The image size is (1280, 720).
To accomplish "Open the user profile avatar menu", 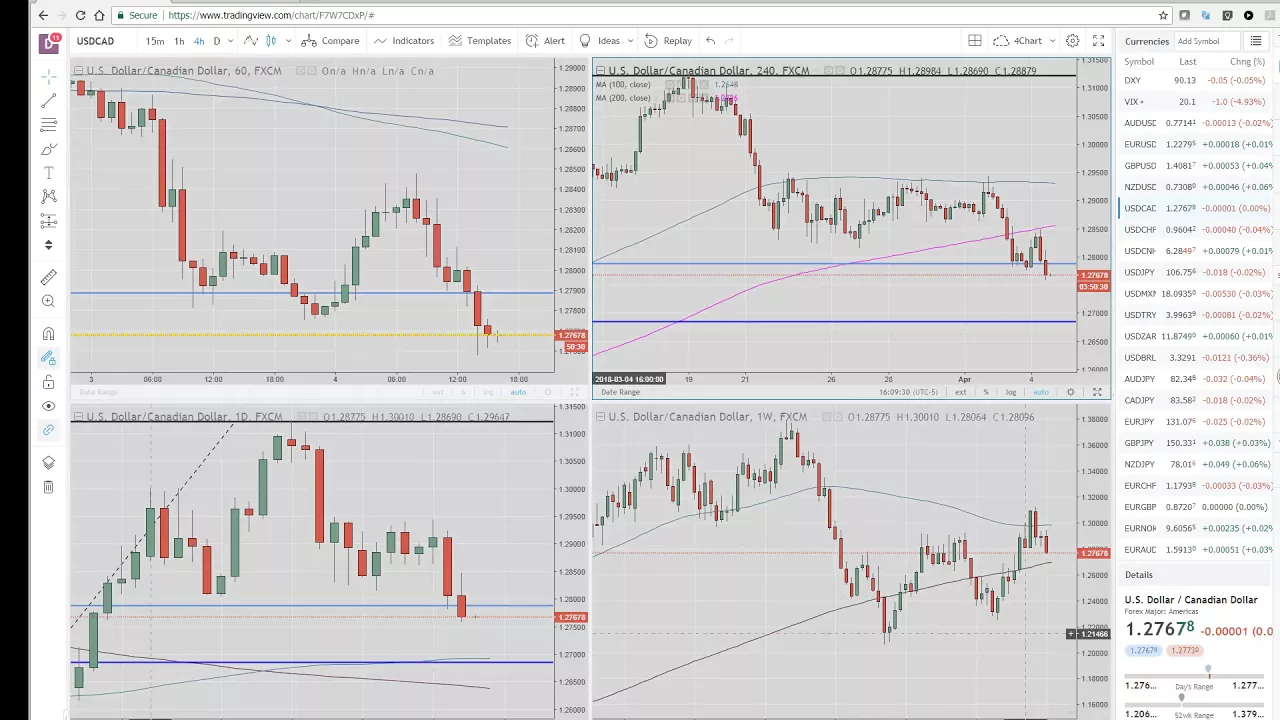I will [x=49, y=42].
